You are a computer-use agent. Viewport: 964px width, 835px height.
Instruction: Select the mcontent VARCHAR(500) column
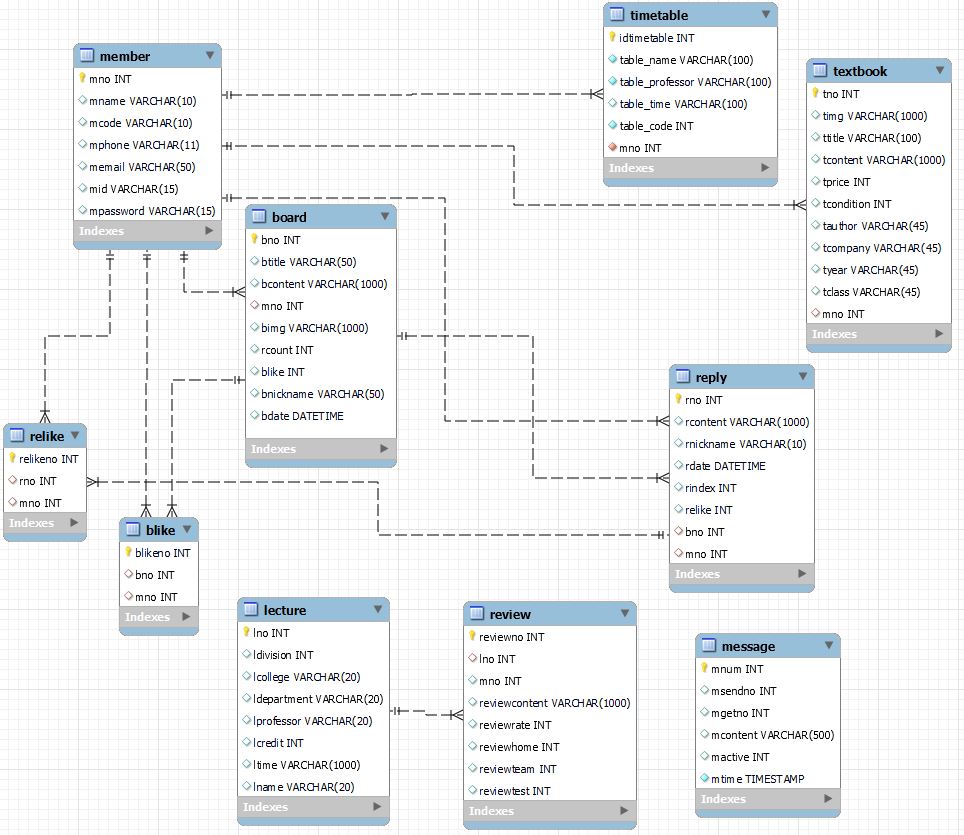point(768,735)
